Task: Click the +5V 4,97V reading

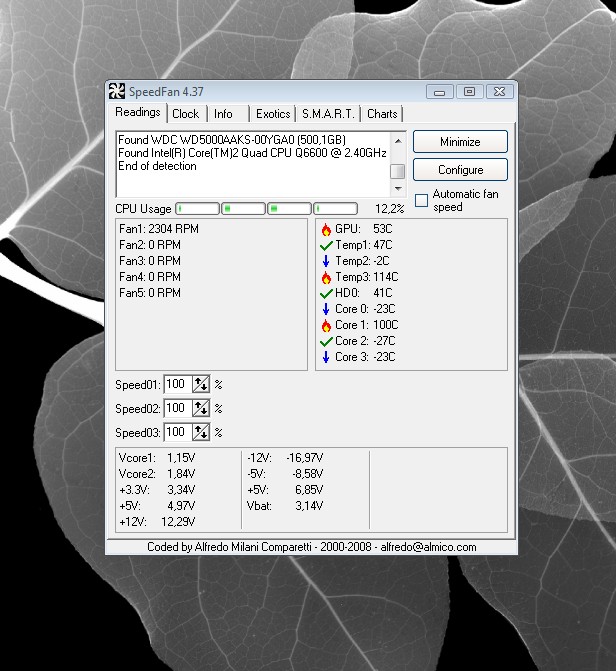Action: (x=157, y=506)
